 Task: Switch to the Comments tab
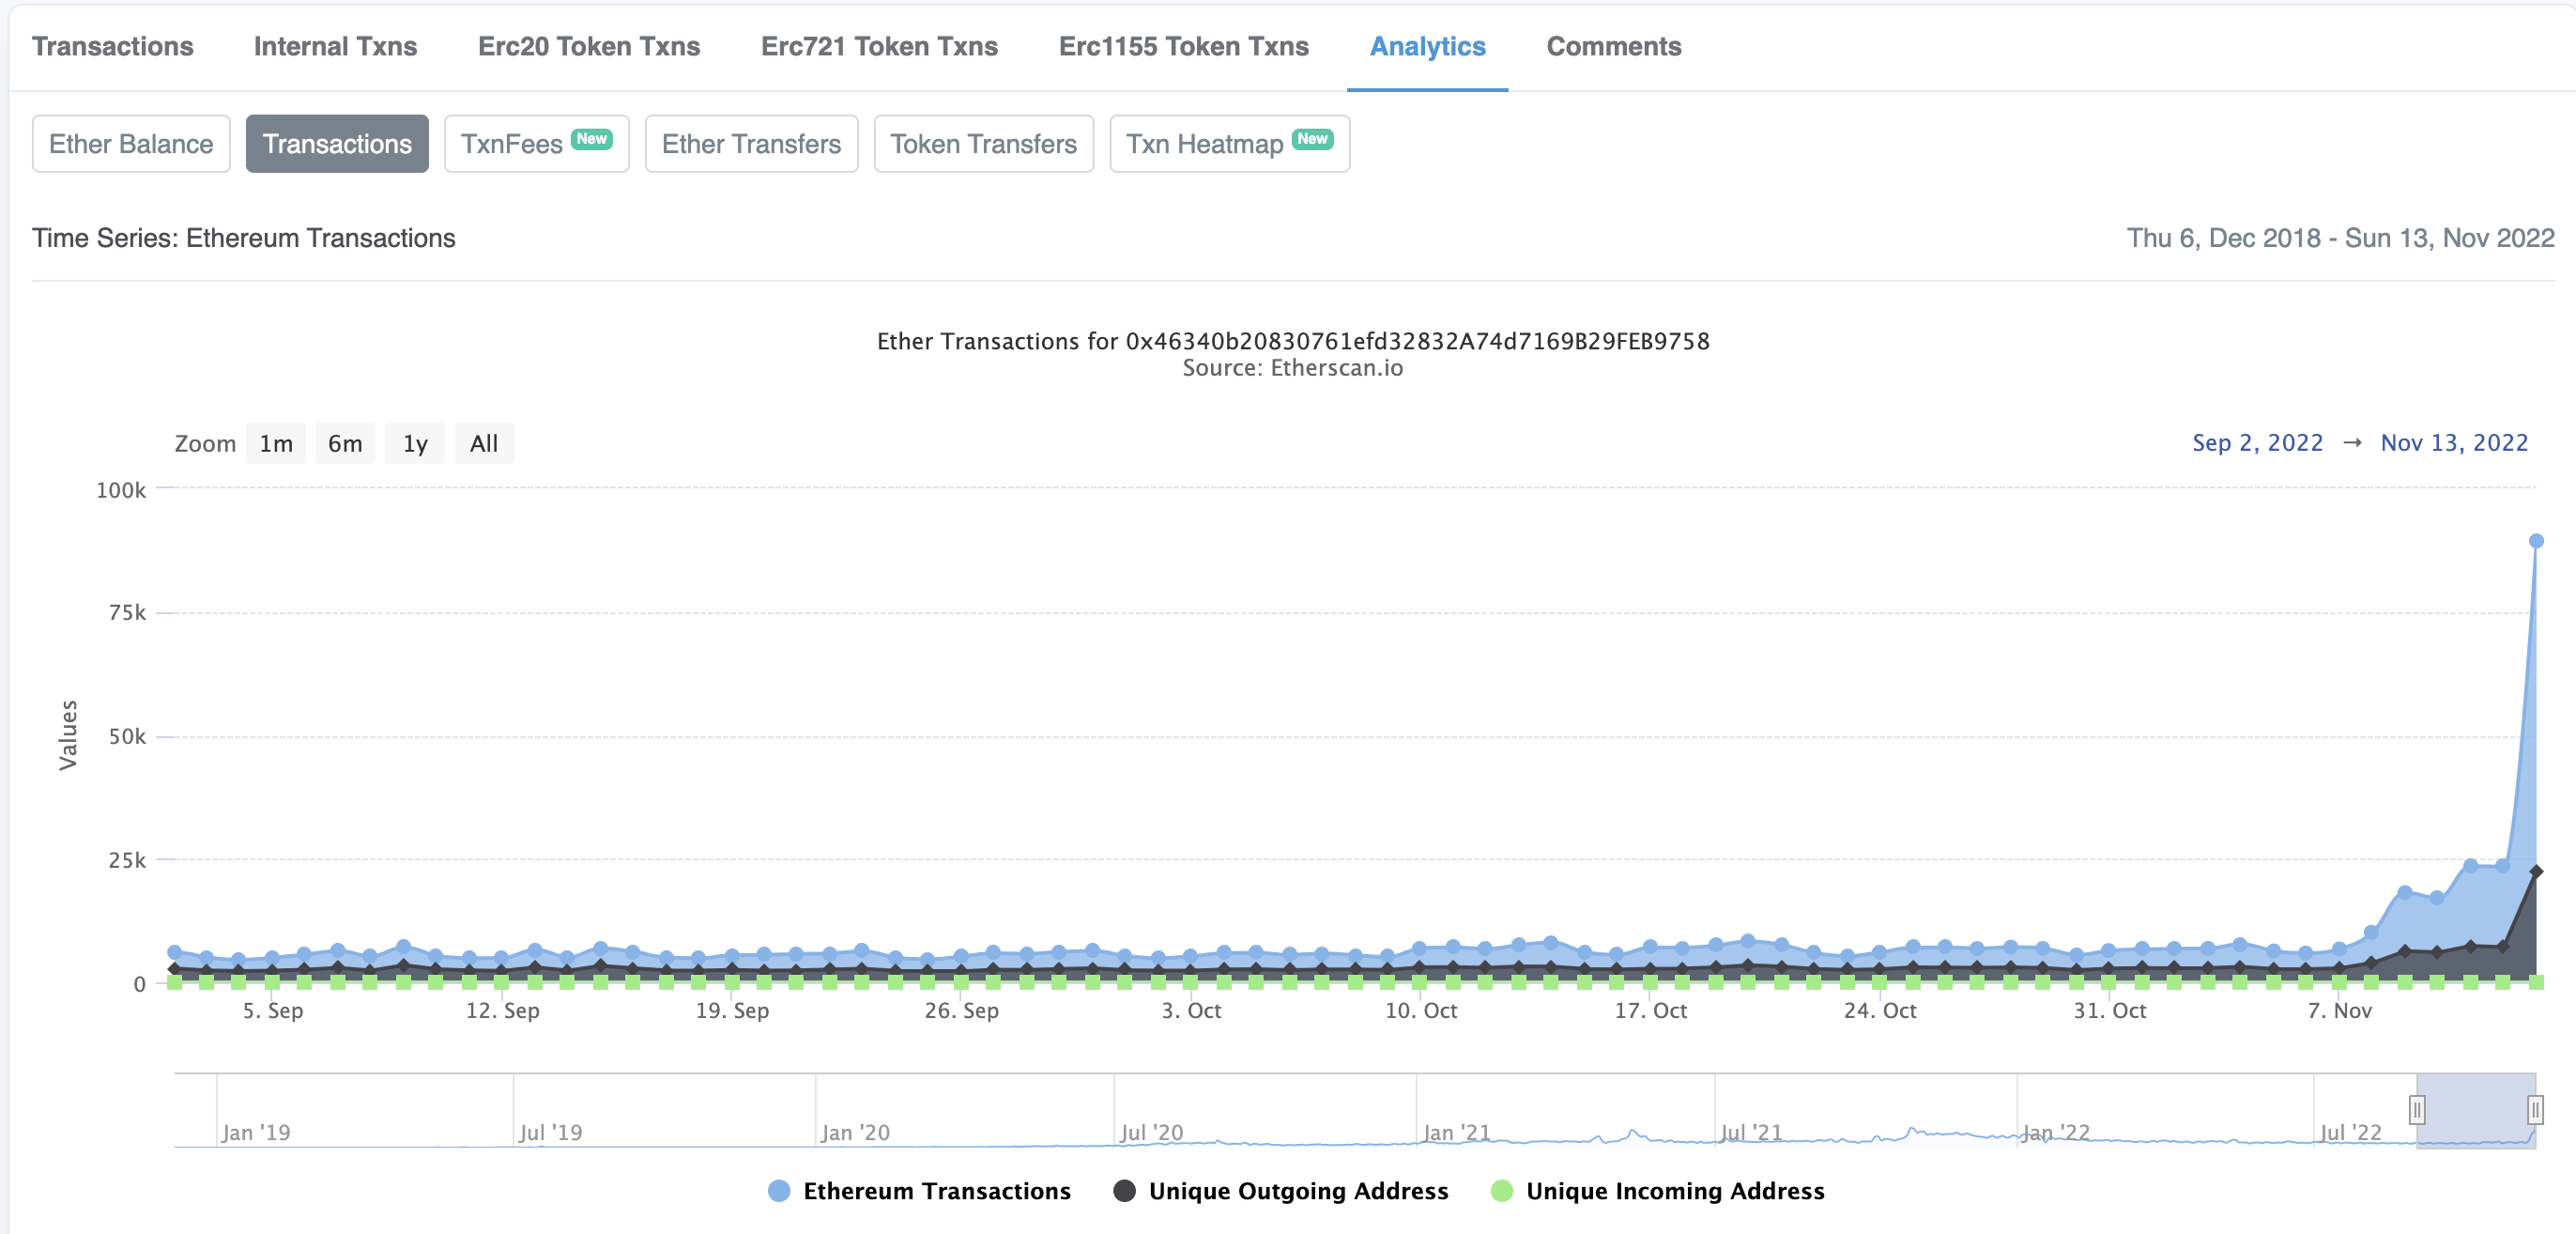tap(1613, 46)
